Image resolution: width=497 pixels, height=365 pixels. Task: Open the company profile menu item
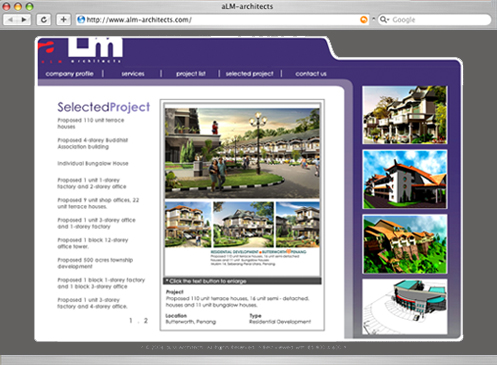point(69,74)
